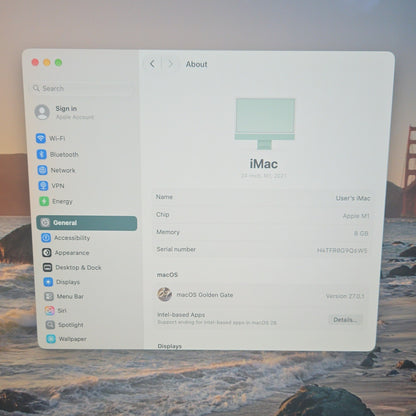416x416 pixels.
Task: Click the Version number text
Action: (x=345, y=296)
